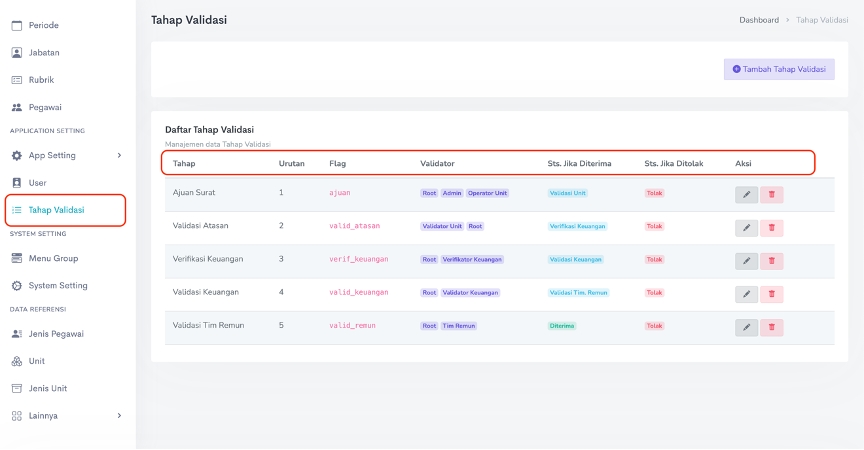Open Jenis Pegawai reference data
This screenshot has height=450, width=864.
pyautogui.click(x=56, y=334)
